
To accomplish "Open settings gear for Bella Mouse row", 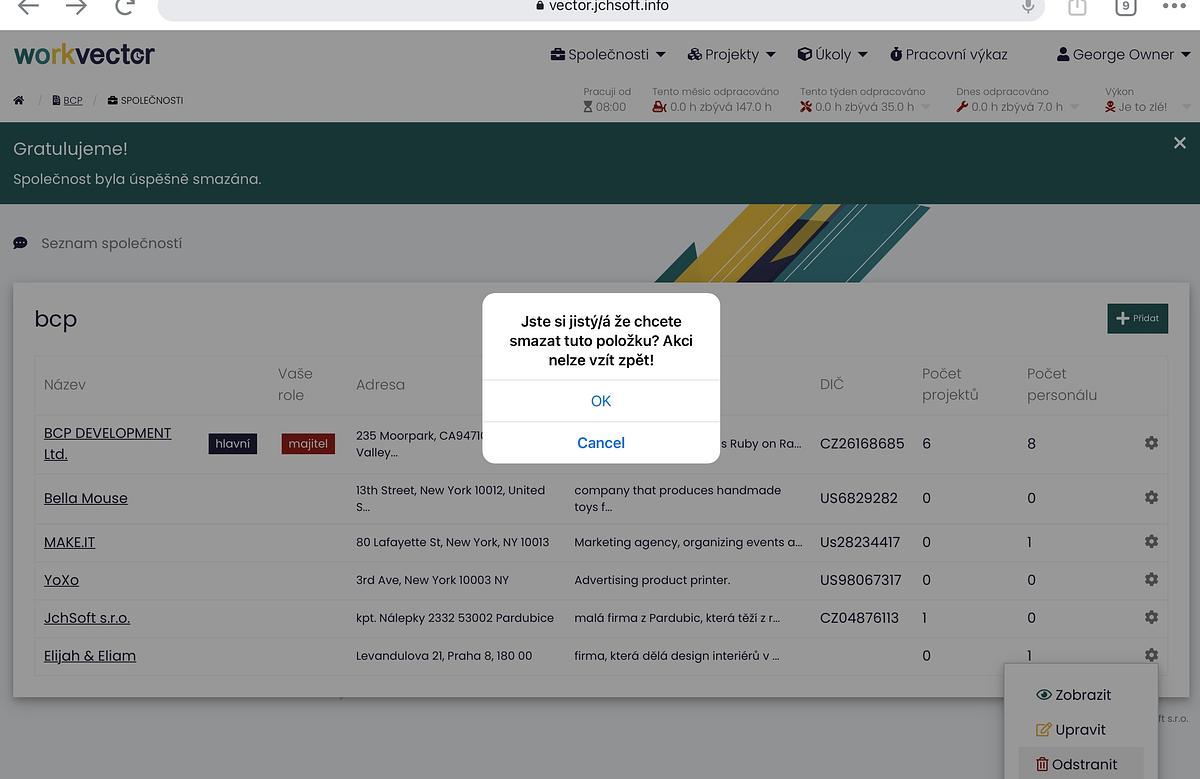I will [1151, 497].
